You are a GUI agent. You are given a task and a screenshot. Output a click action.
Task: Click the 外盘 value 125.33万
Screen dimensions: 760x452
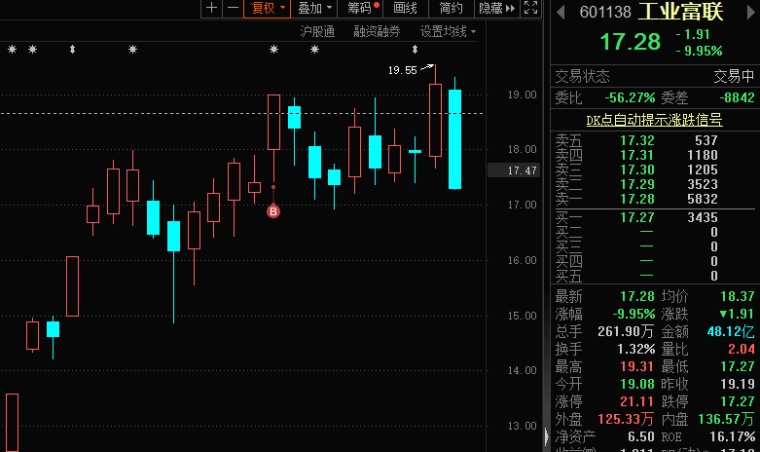625,419
